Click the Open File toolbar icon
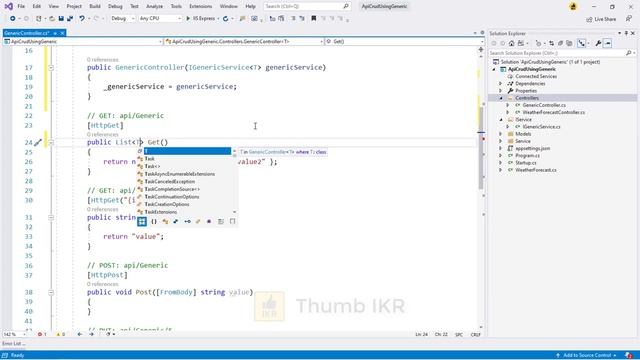Viewport: 640px width, 360px height. click(x=52, y=18)
